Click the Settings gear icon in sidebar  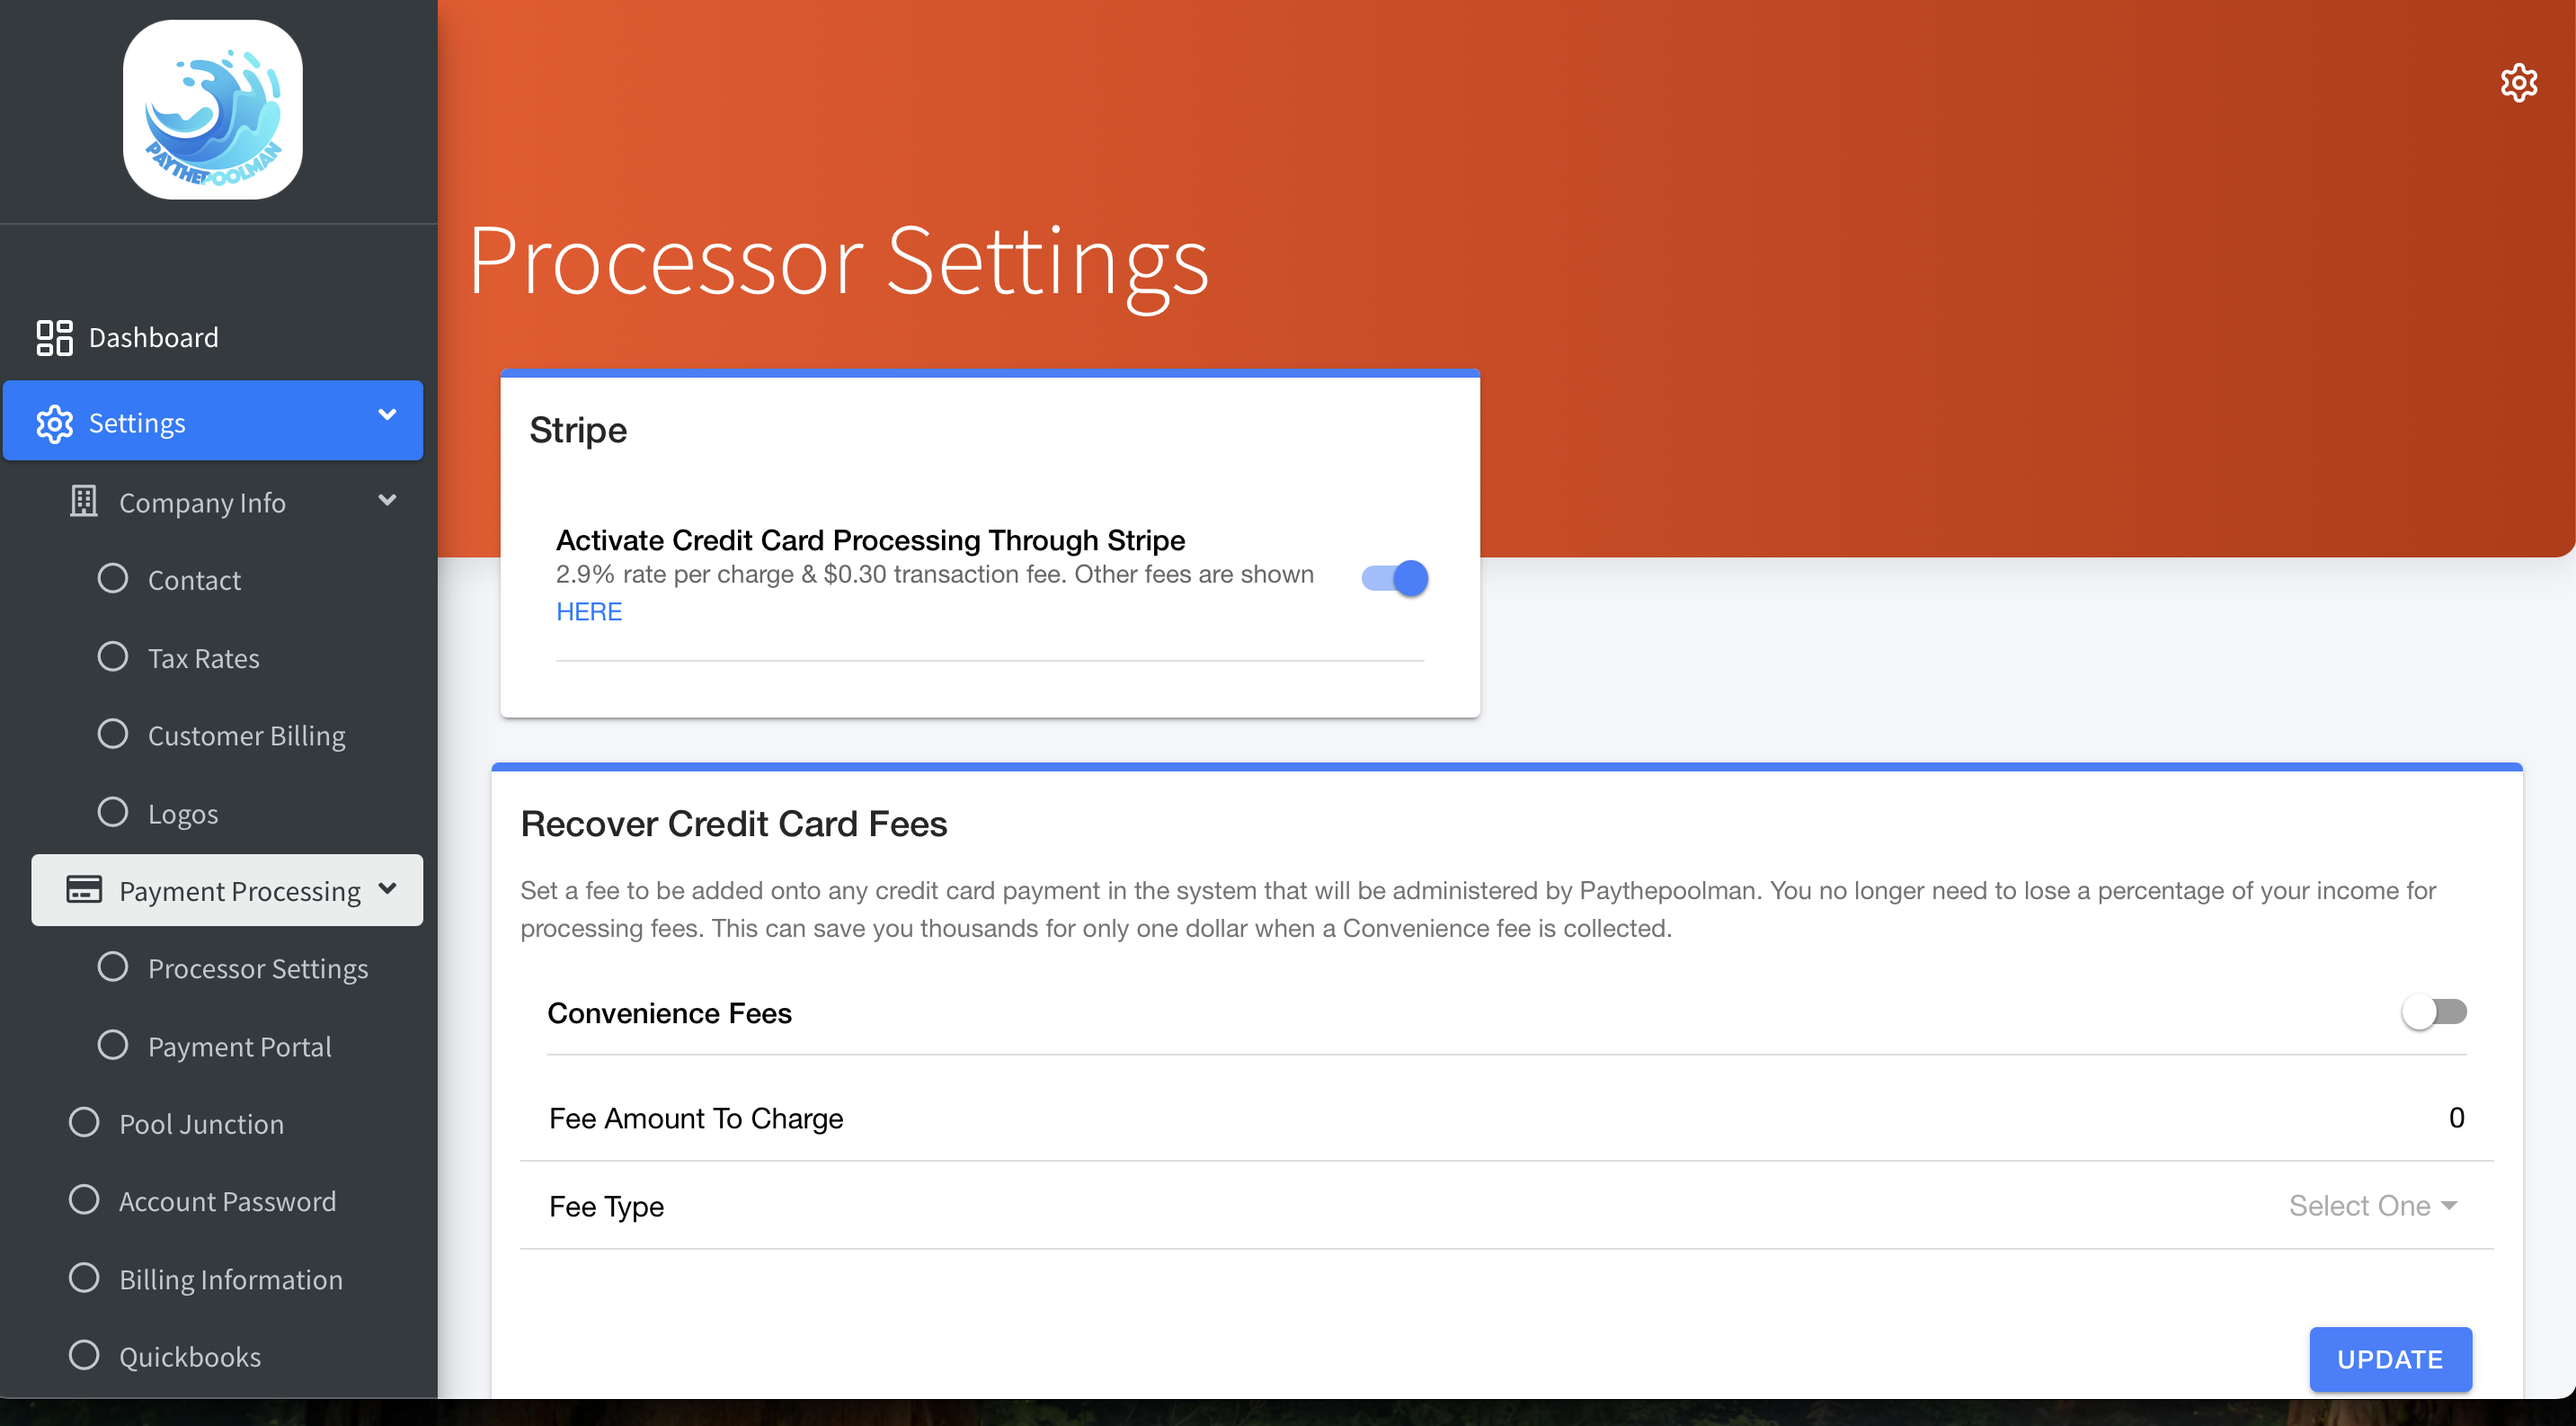click(x=54, y=423)
